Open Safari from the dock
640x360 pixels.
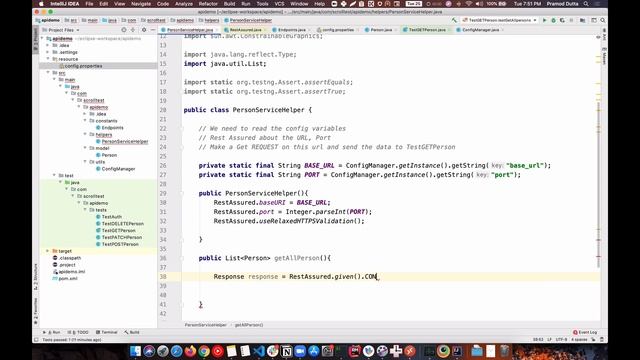point(177,351)
